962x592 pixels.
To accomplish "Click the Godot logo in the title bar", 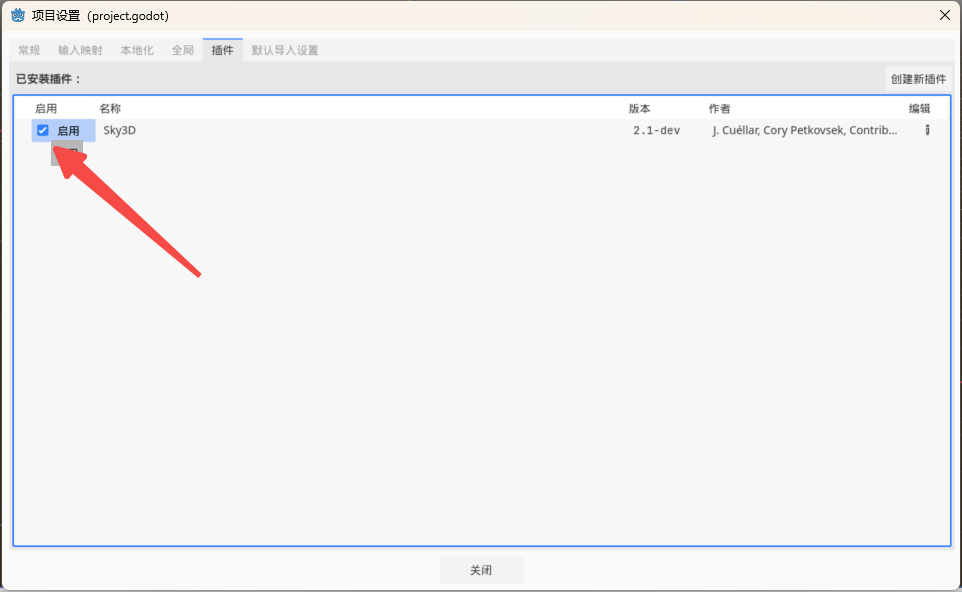I will point(18,15).
